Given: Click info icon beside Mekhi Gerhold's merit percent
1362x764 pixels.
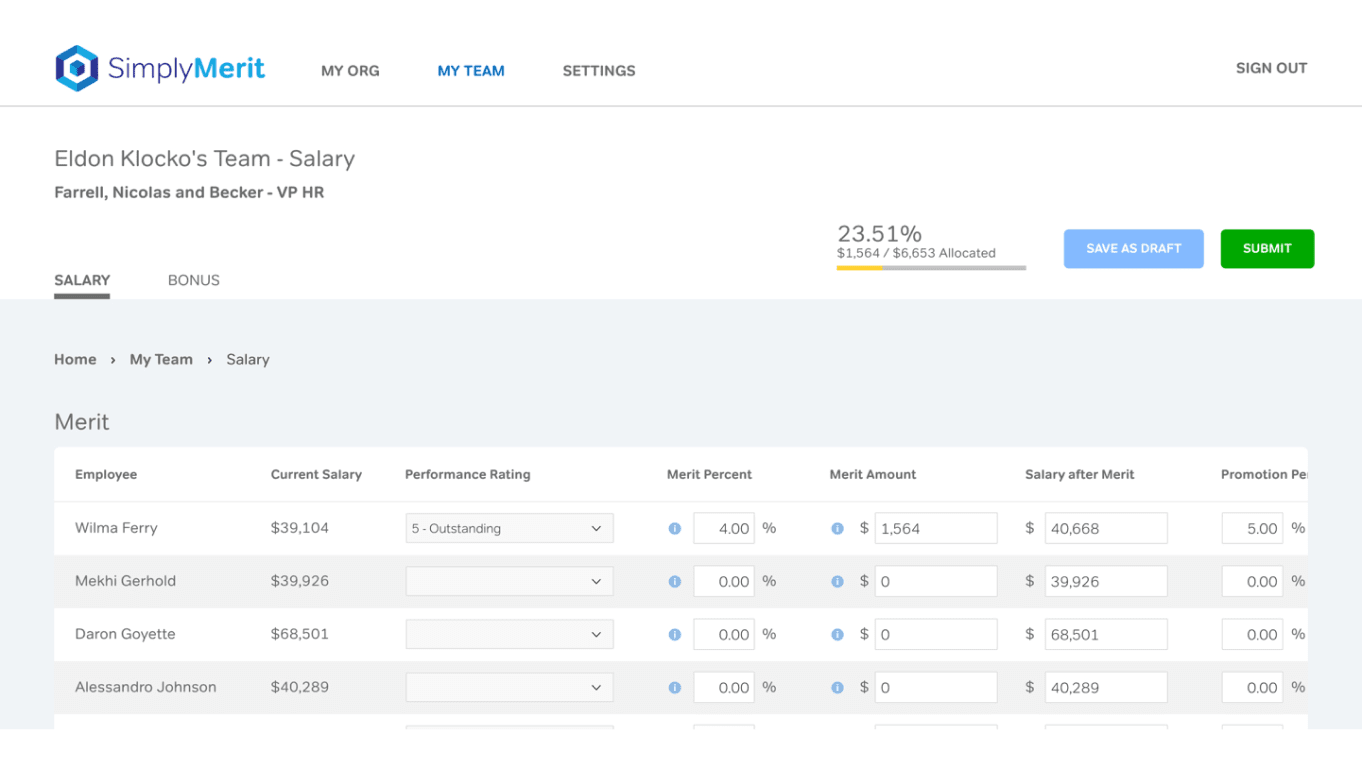Looking at the screenshot, I should [x=675, y=582].
